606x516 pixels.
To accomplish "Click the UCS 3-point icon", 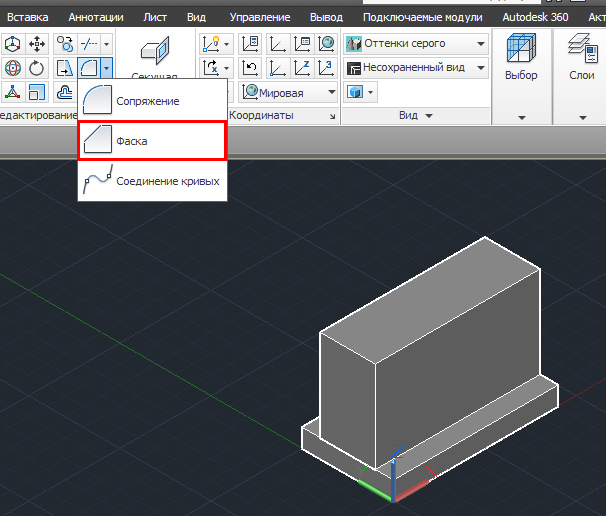I will click(326, 68).
